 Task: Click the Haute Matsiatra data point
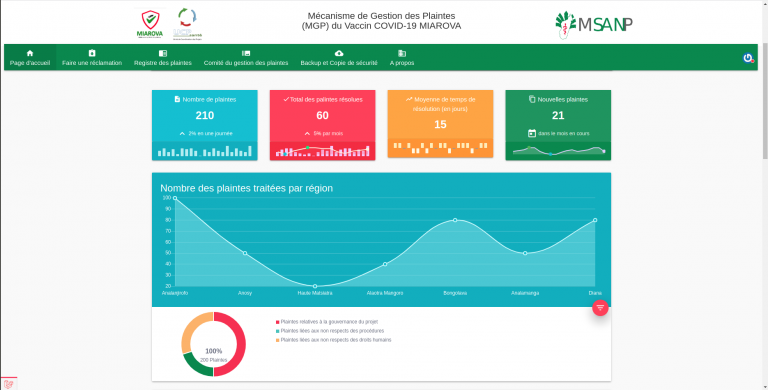tap(315, 286)
